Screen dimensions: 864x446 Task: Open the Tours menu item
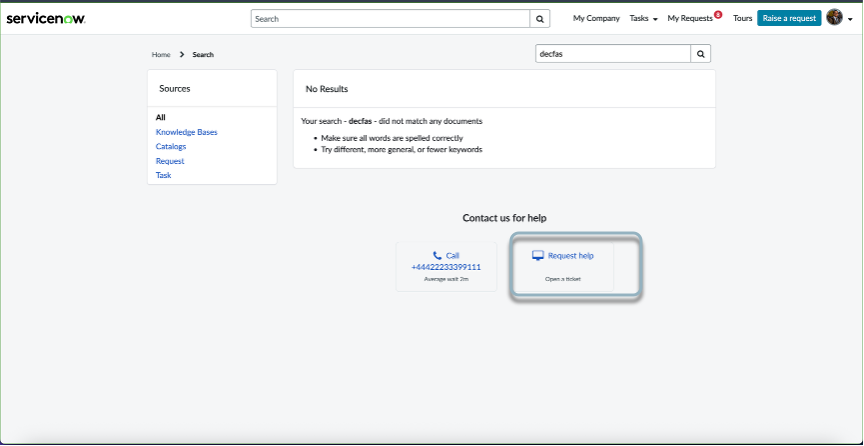click(742, 18)
